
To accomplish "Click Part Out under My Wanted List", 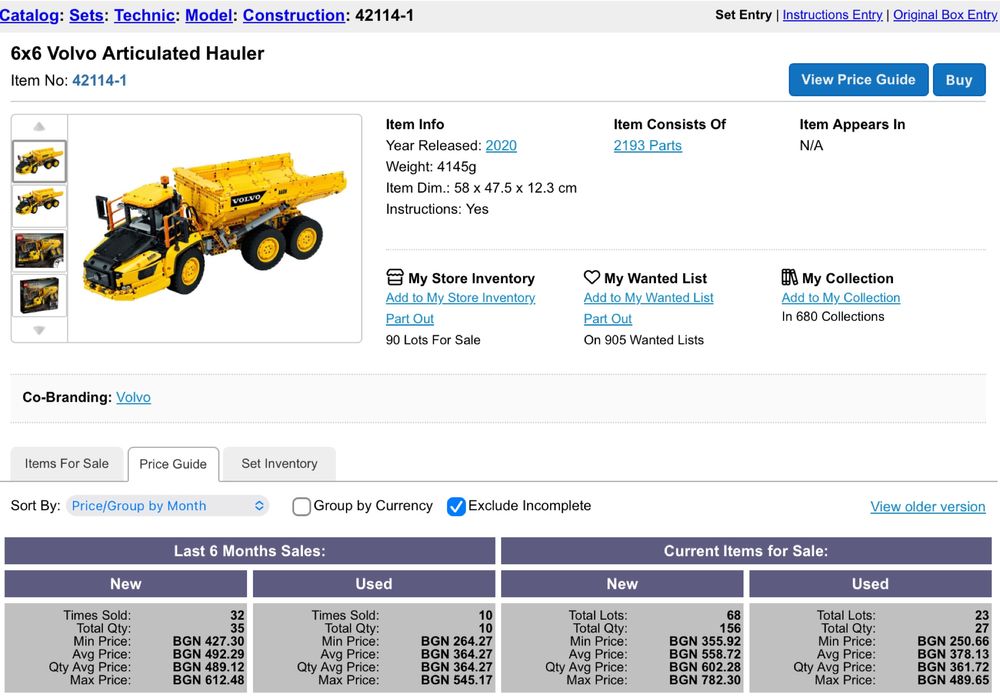I will click(607, 319).
